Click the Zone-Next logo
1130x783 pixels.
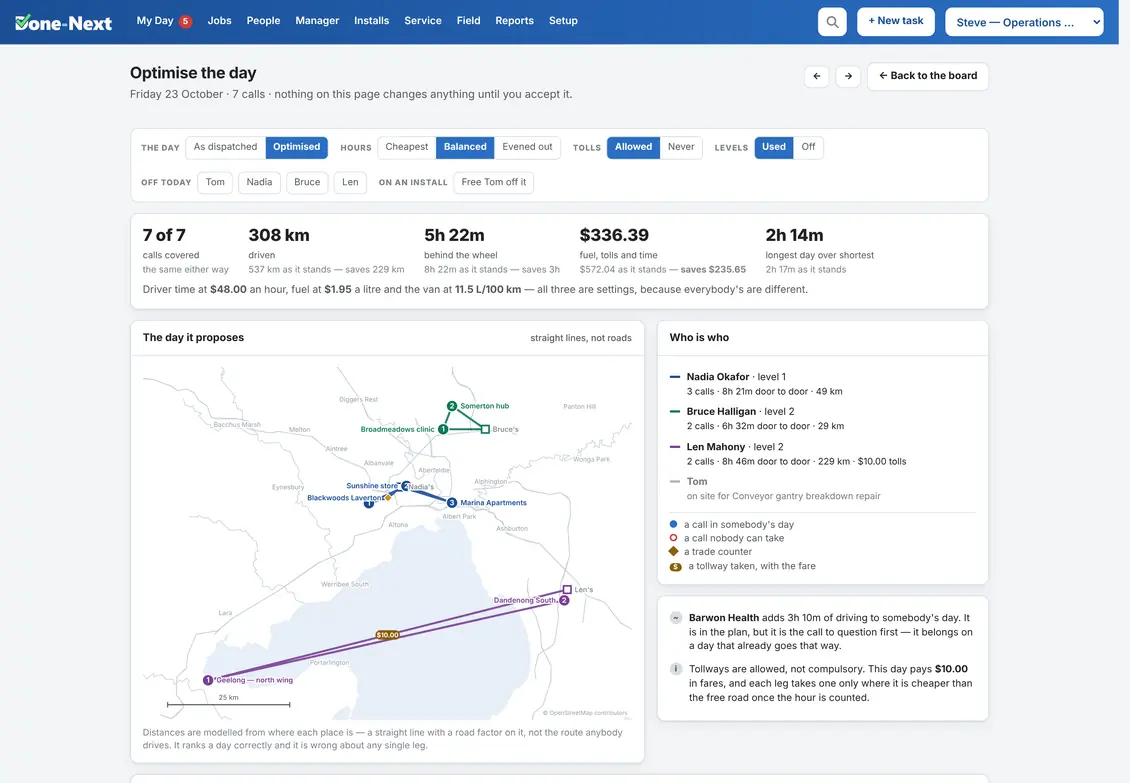click(x=63, y=22)
